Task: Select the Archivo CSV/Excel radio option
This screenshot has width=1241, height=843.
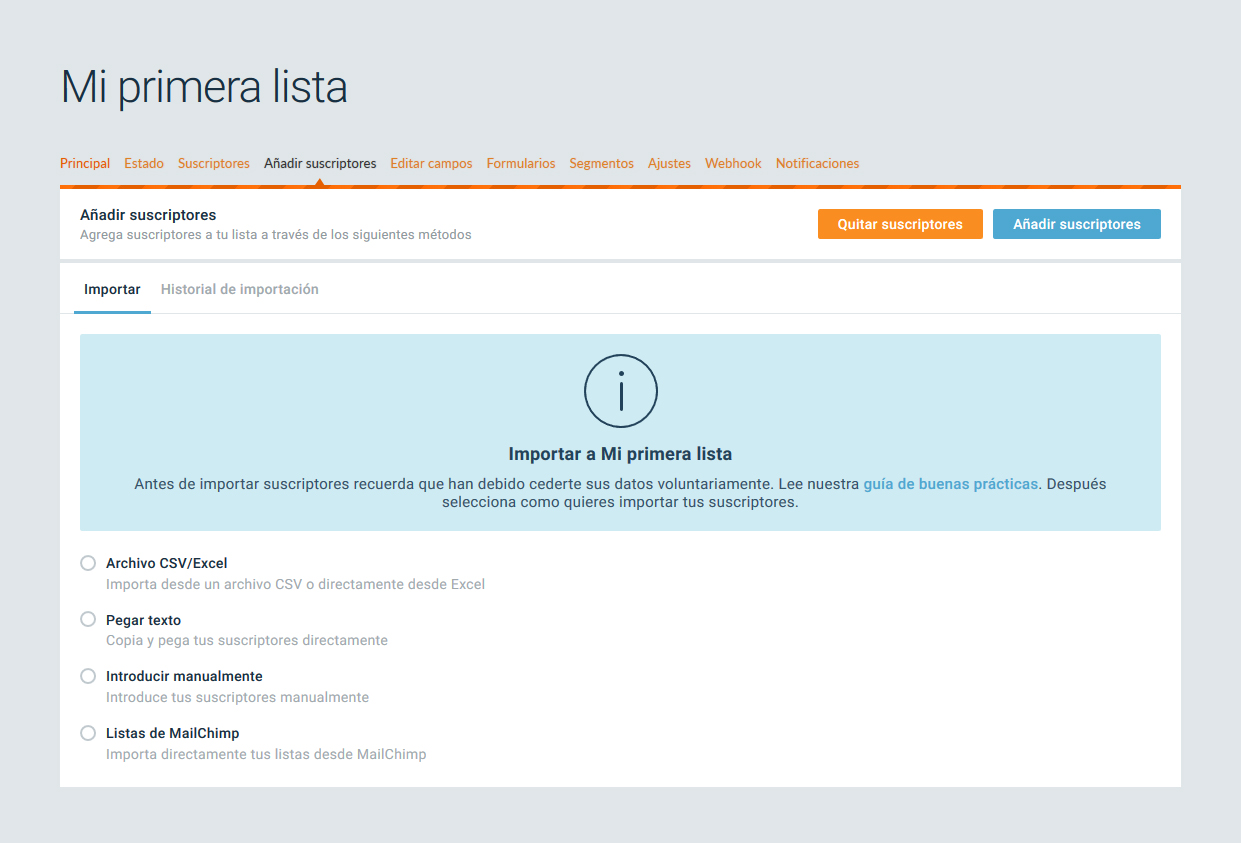Action: click(x=88, y=563)
